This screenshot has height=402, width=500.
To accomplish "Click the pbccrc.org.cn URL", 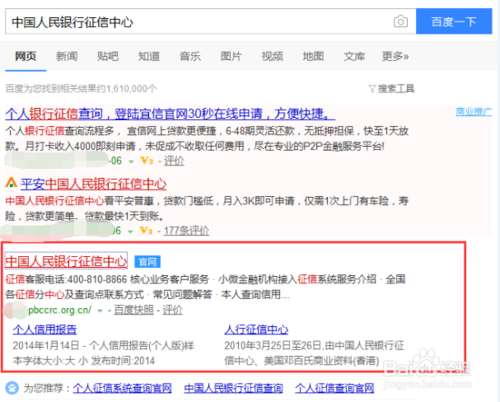I will [x=60, y=310].
